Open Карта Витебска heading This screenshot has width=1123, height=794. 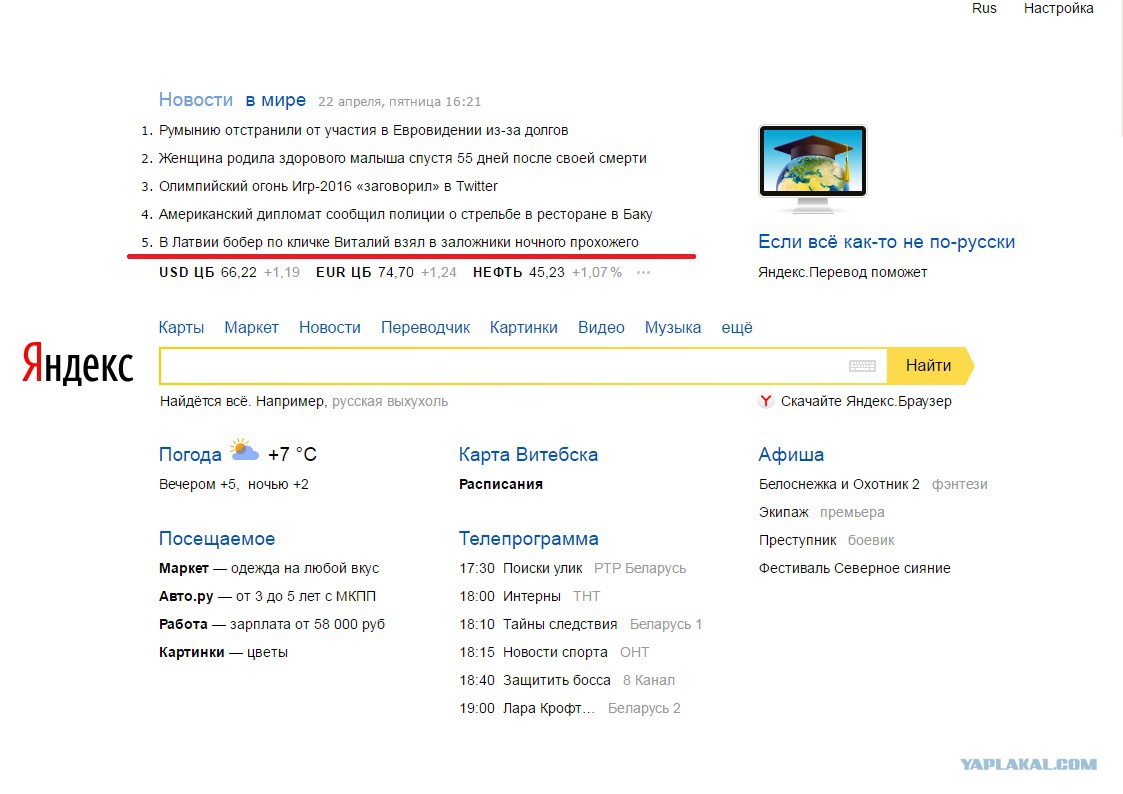528,455
